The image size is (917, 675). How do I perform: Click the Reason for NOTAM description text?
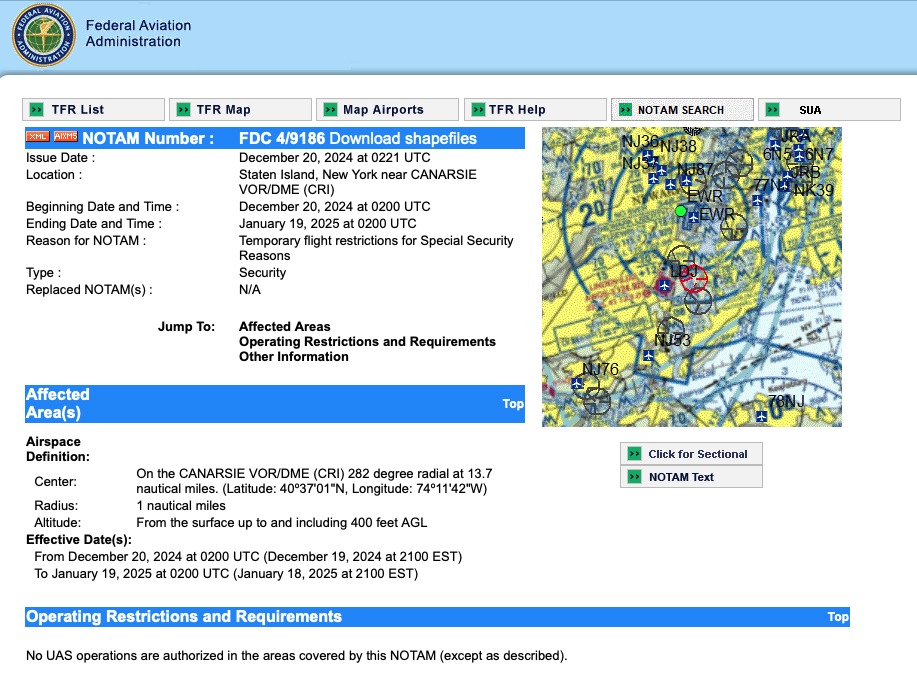coord(376,248)
